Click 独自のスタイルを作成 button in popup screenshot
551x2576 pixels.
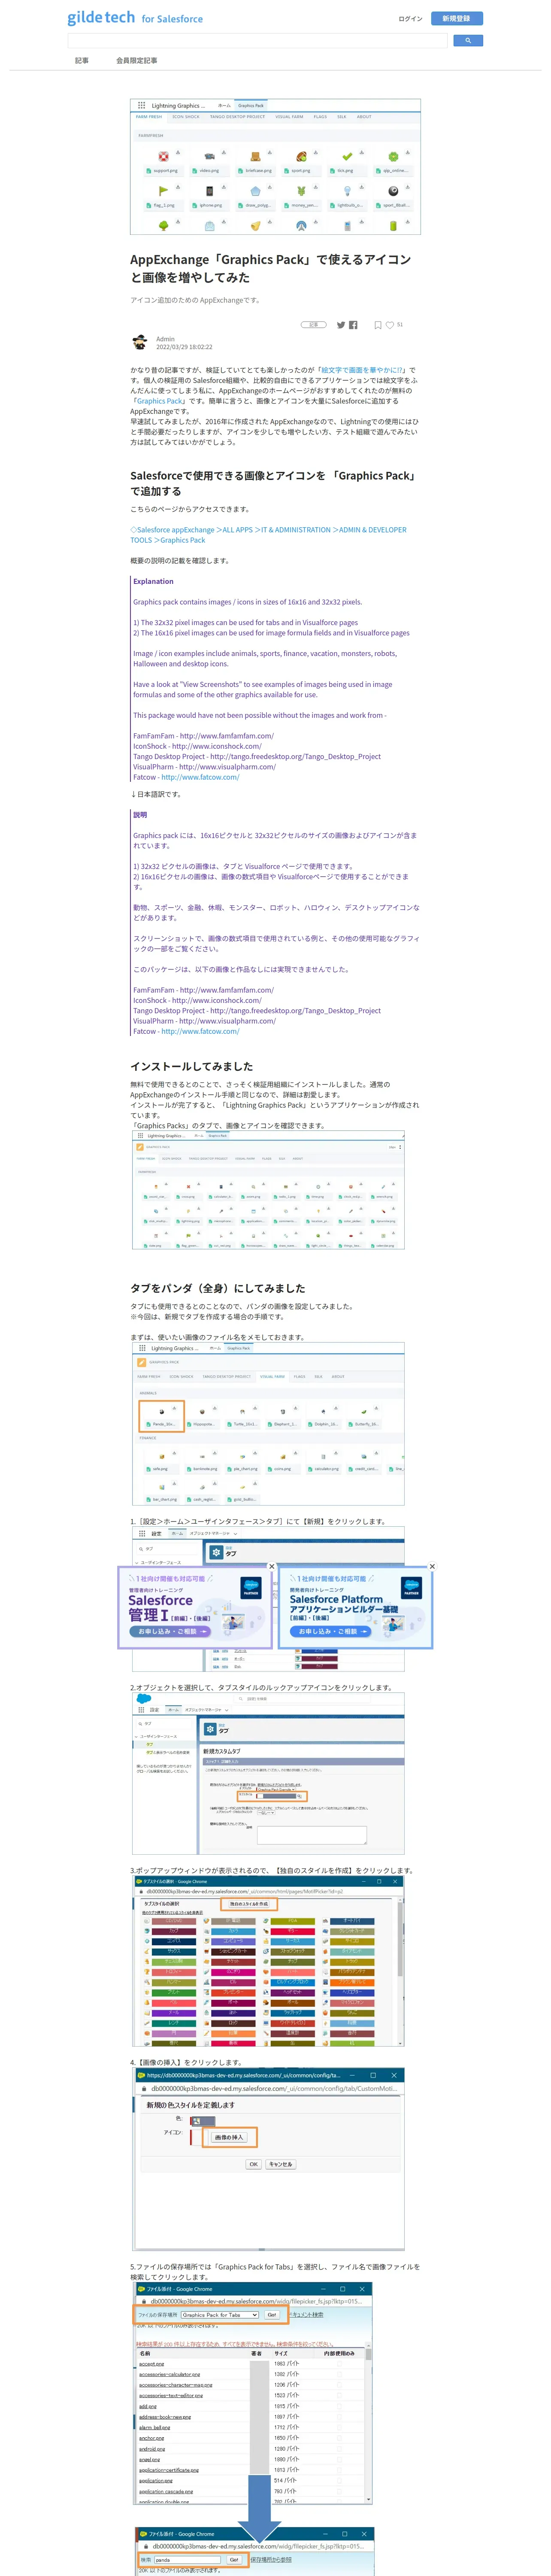point(249,1904)
